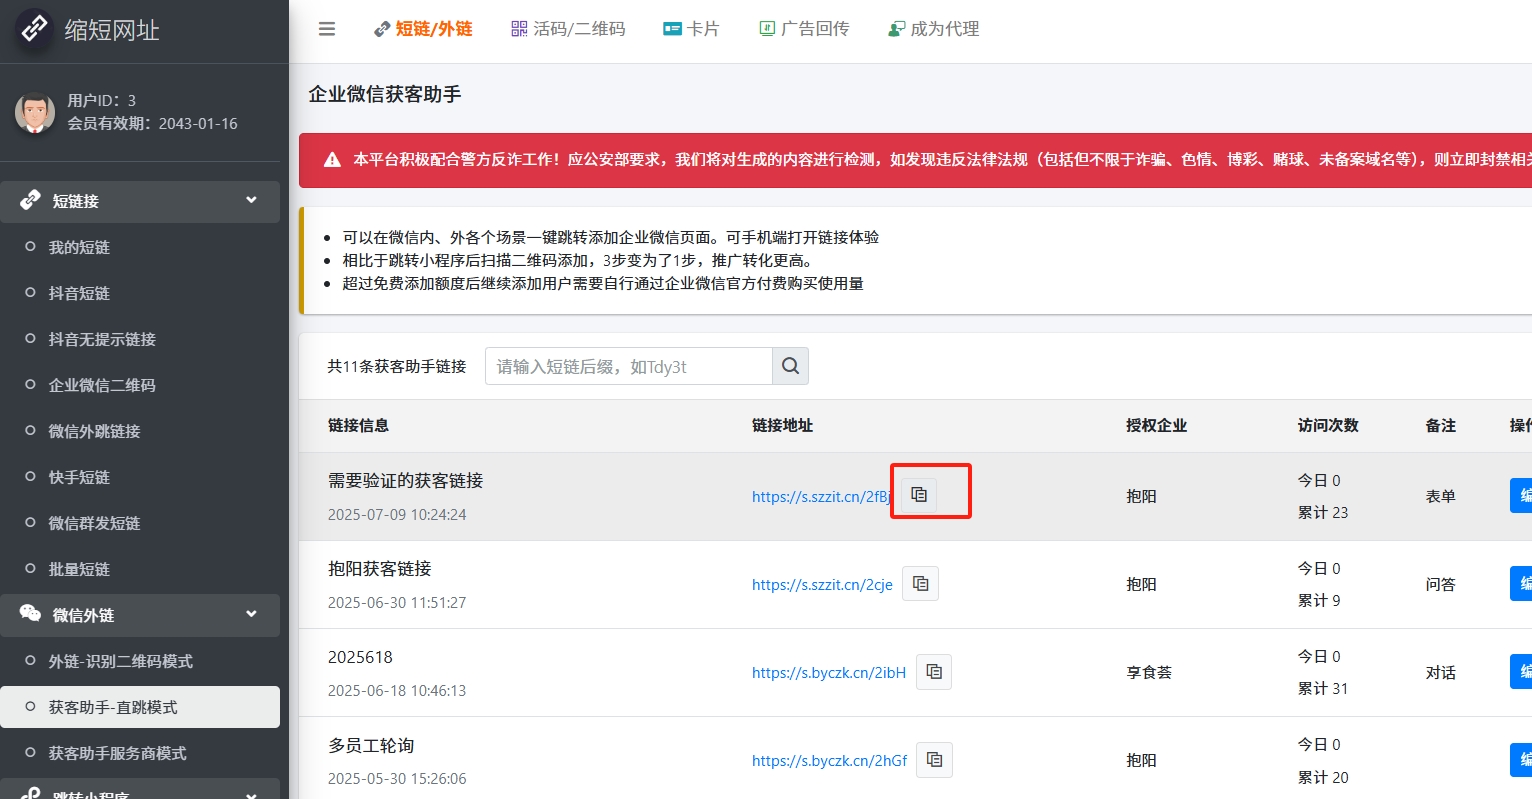Click the 缩短网址 logo icon
Screen dimensions: 1532x799
coord(35,29)
